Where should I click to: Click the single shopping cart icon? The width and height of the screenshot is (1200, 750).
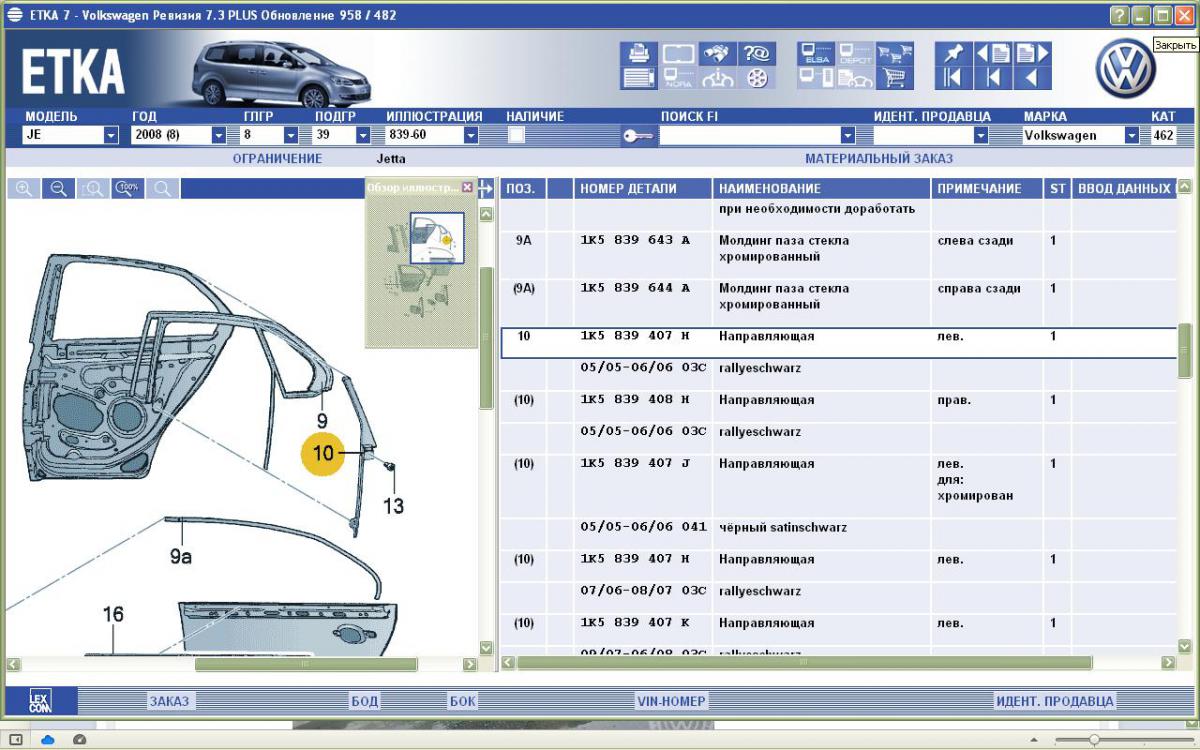pyautogui.click(x=895, y=78)
